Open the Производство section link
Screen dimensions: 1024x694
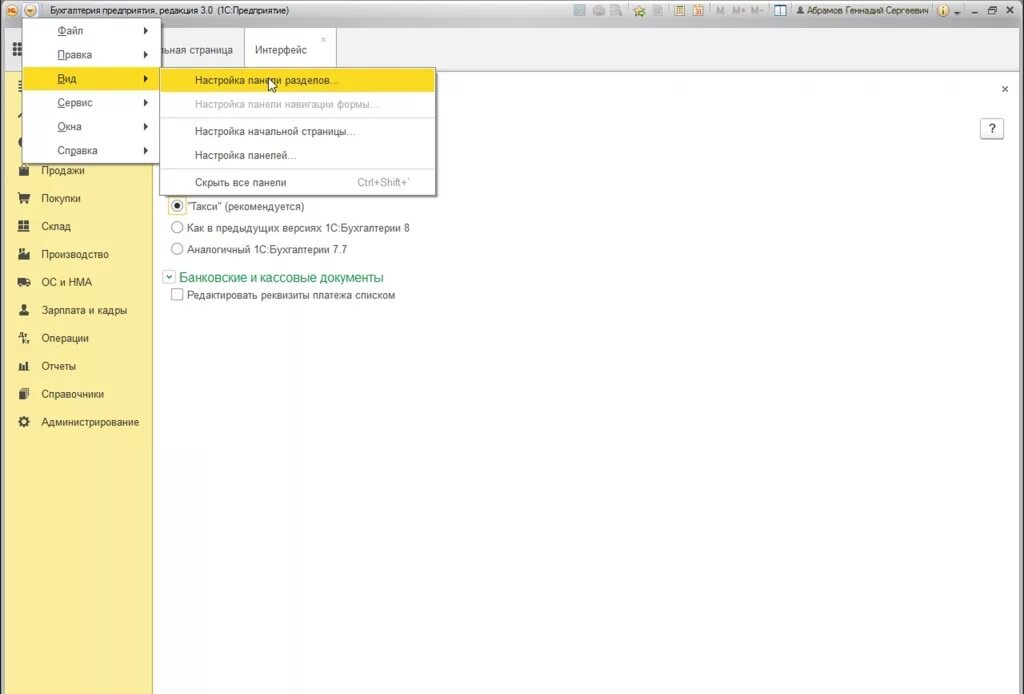point(74,254)
